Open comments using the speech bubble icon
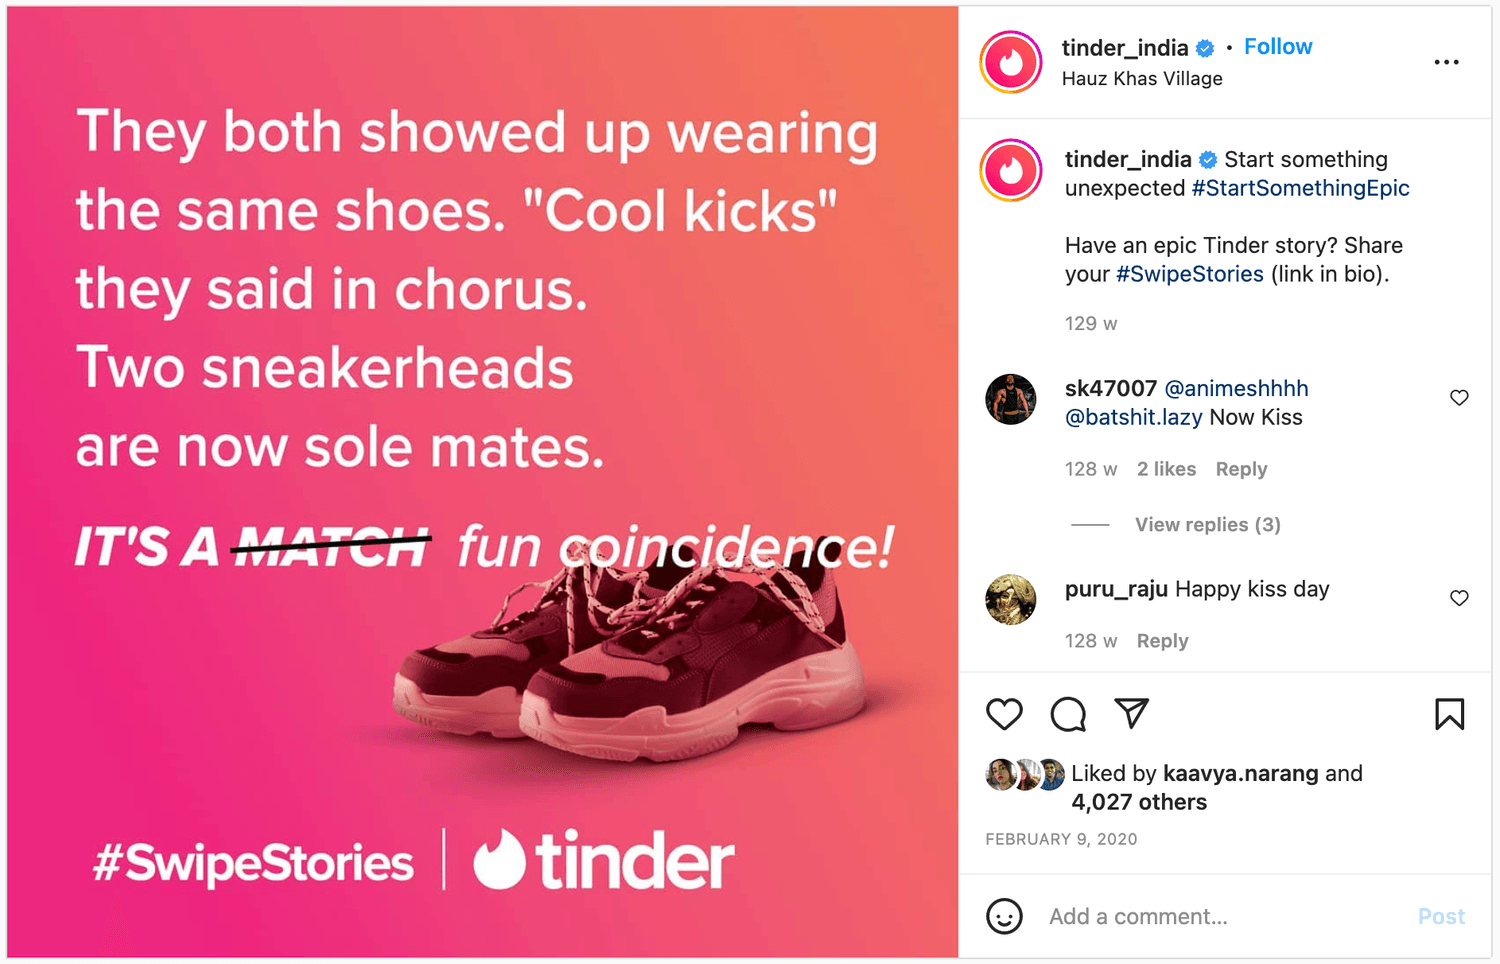The image size is (1500, 964). (x=1068, y=714)
